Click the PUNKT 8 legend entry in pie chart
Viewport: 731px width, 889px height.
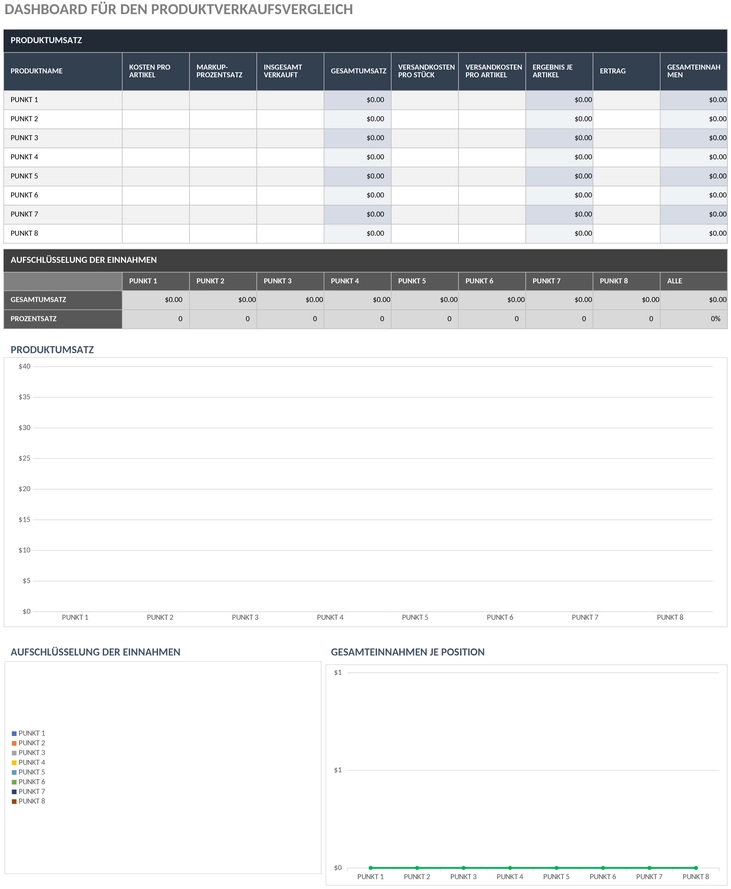28,801
